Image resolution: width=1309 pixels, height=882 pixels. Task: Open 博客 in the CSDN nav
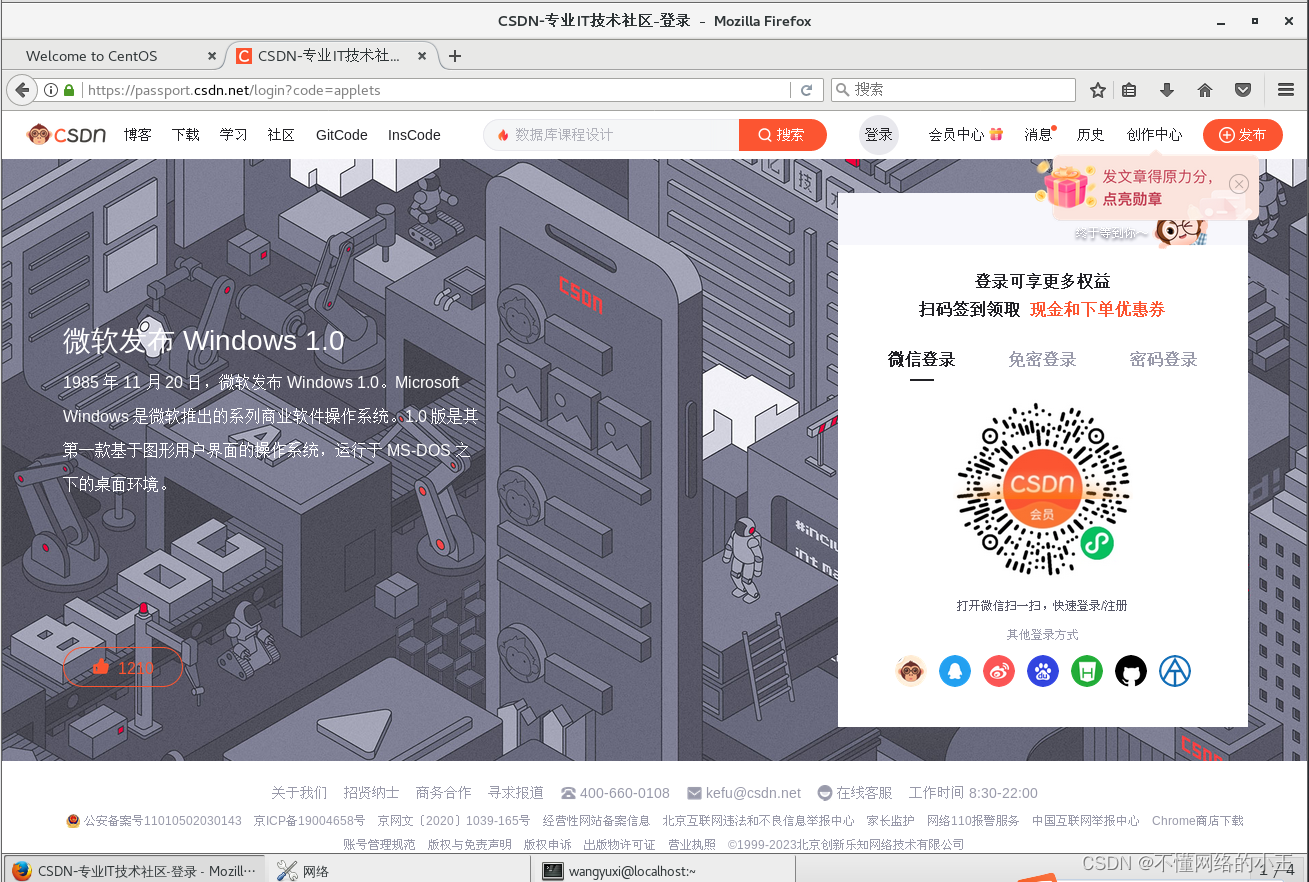tap(138, 135)
